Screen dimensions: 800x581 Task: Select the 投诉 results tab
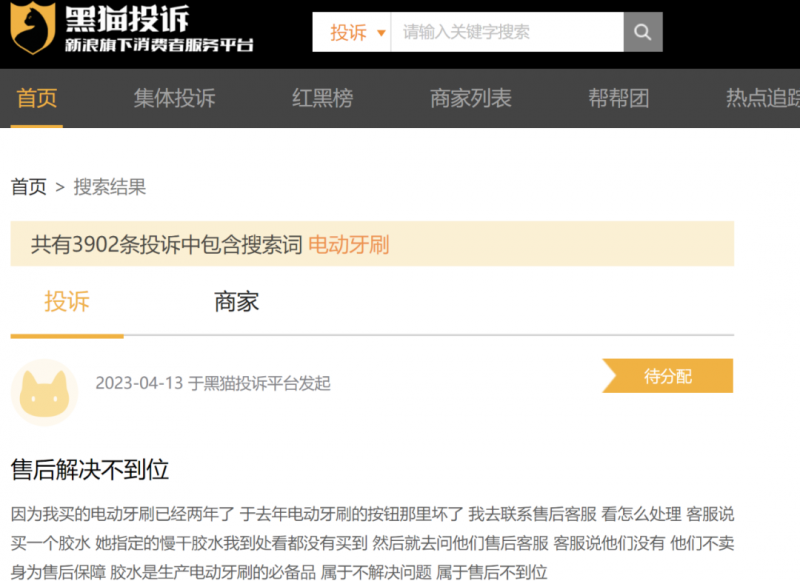point(66,300)
